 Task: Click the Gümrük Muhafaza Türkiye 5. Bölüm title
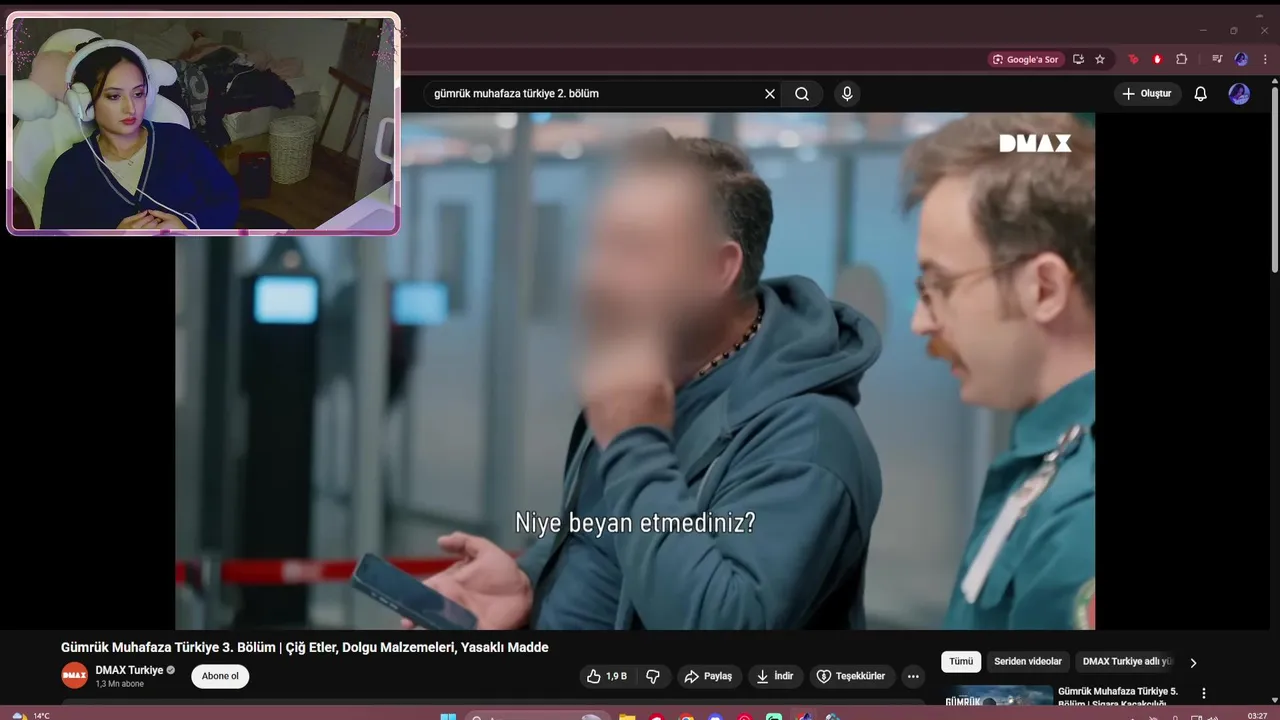(x=1118, y=696)
